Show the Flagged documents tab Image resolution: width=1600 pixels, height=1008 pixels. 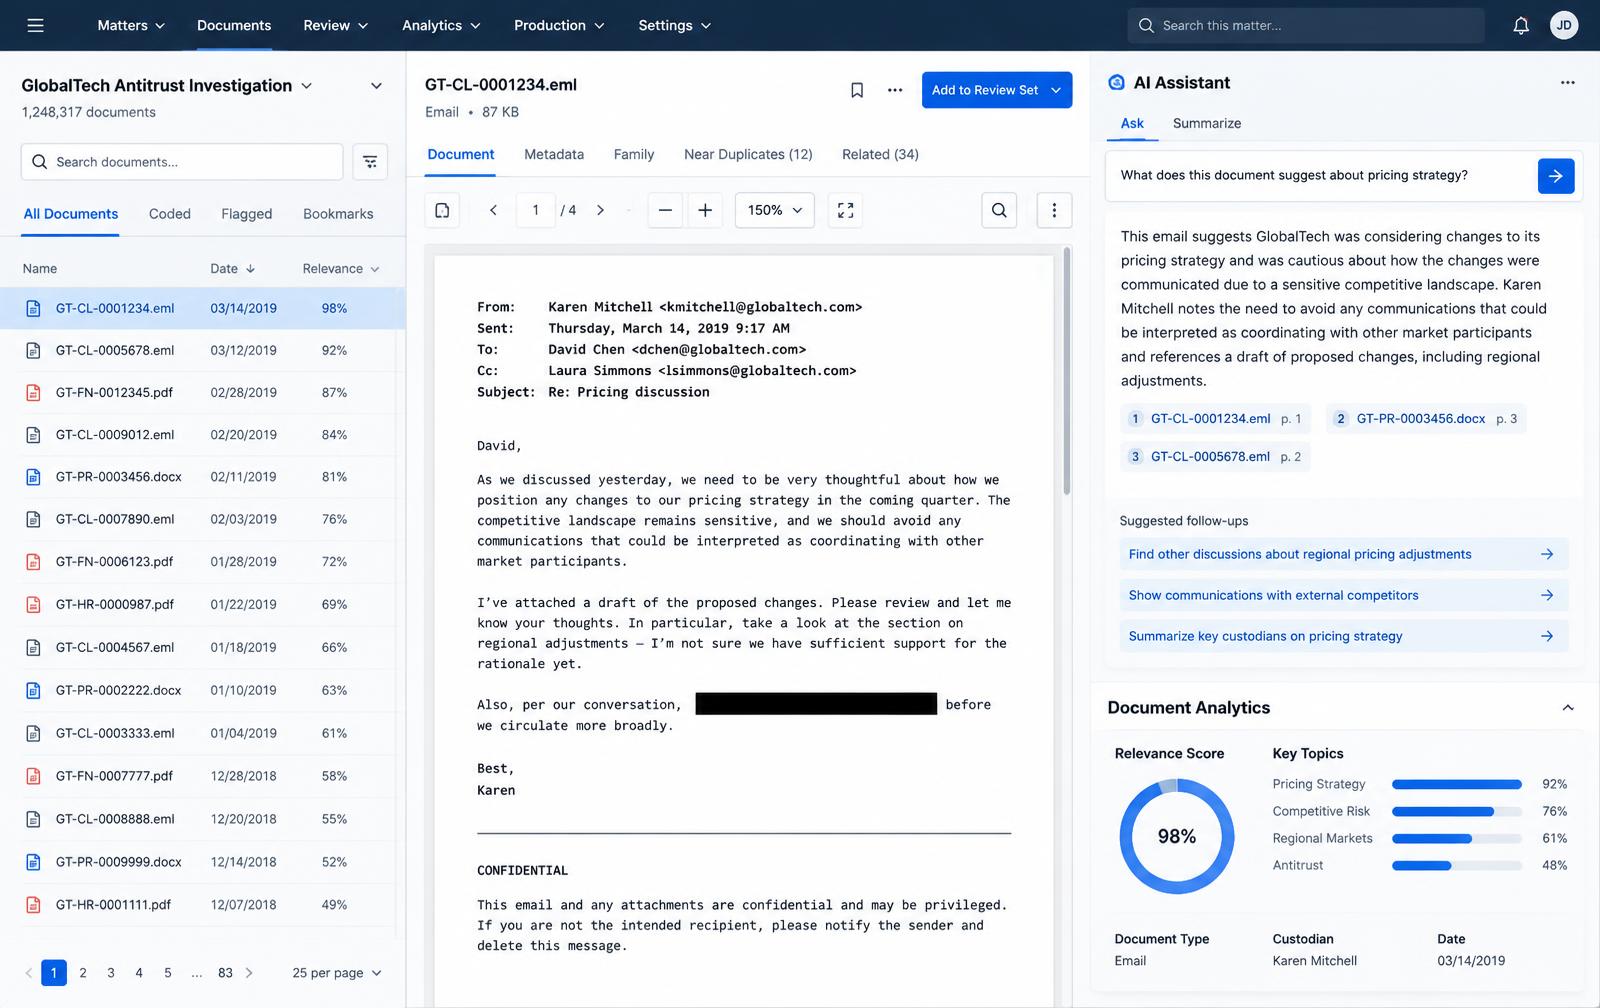point(247,214)
